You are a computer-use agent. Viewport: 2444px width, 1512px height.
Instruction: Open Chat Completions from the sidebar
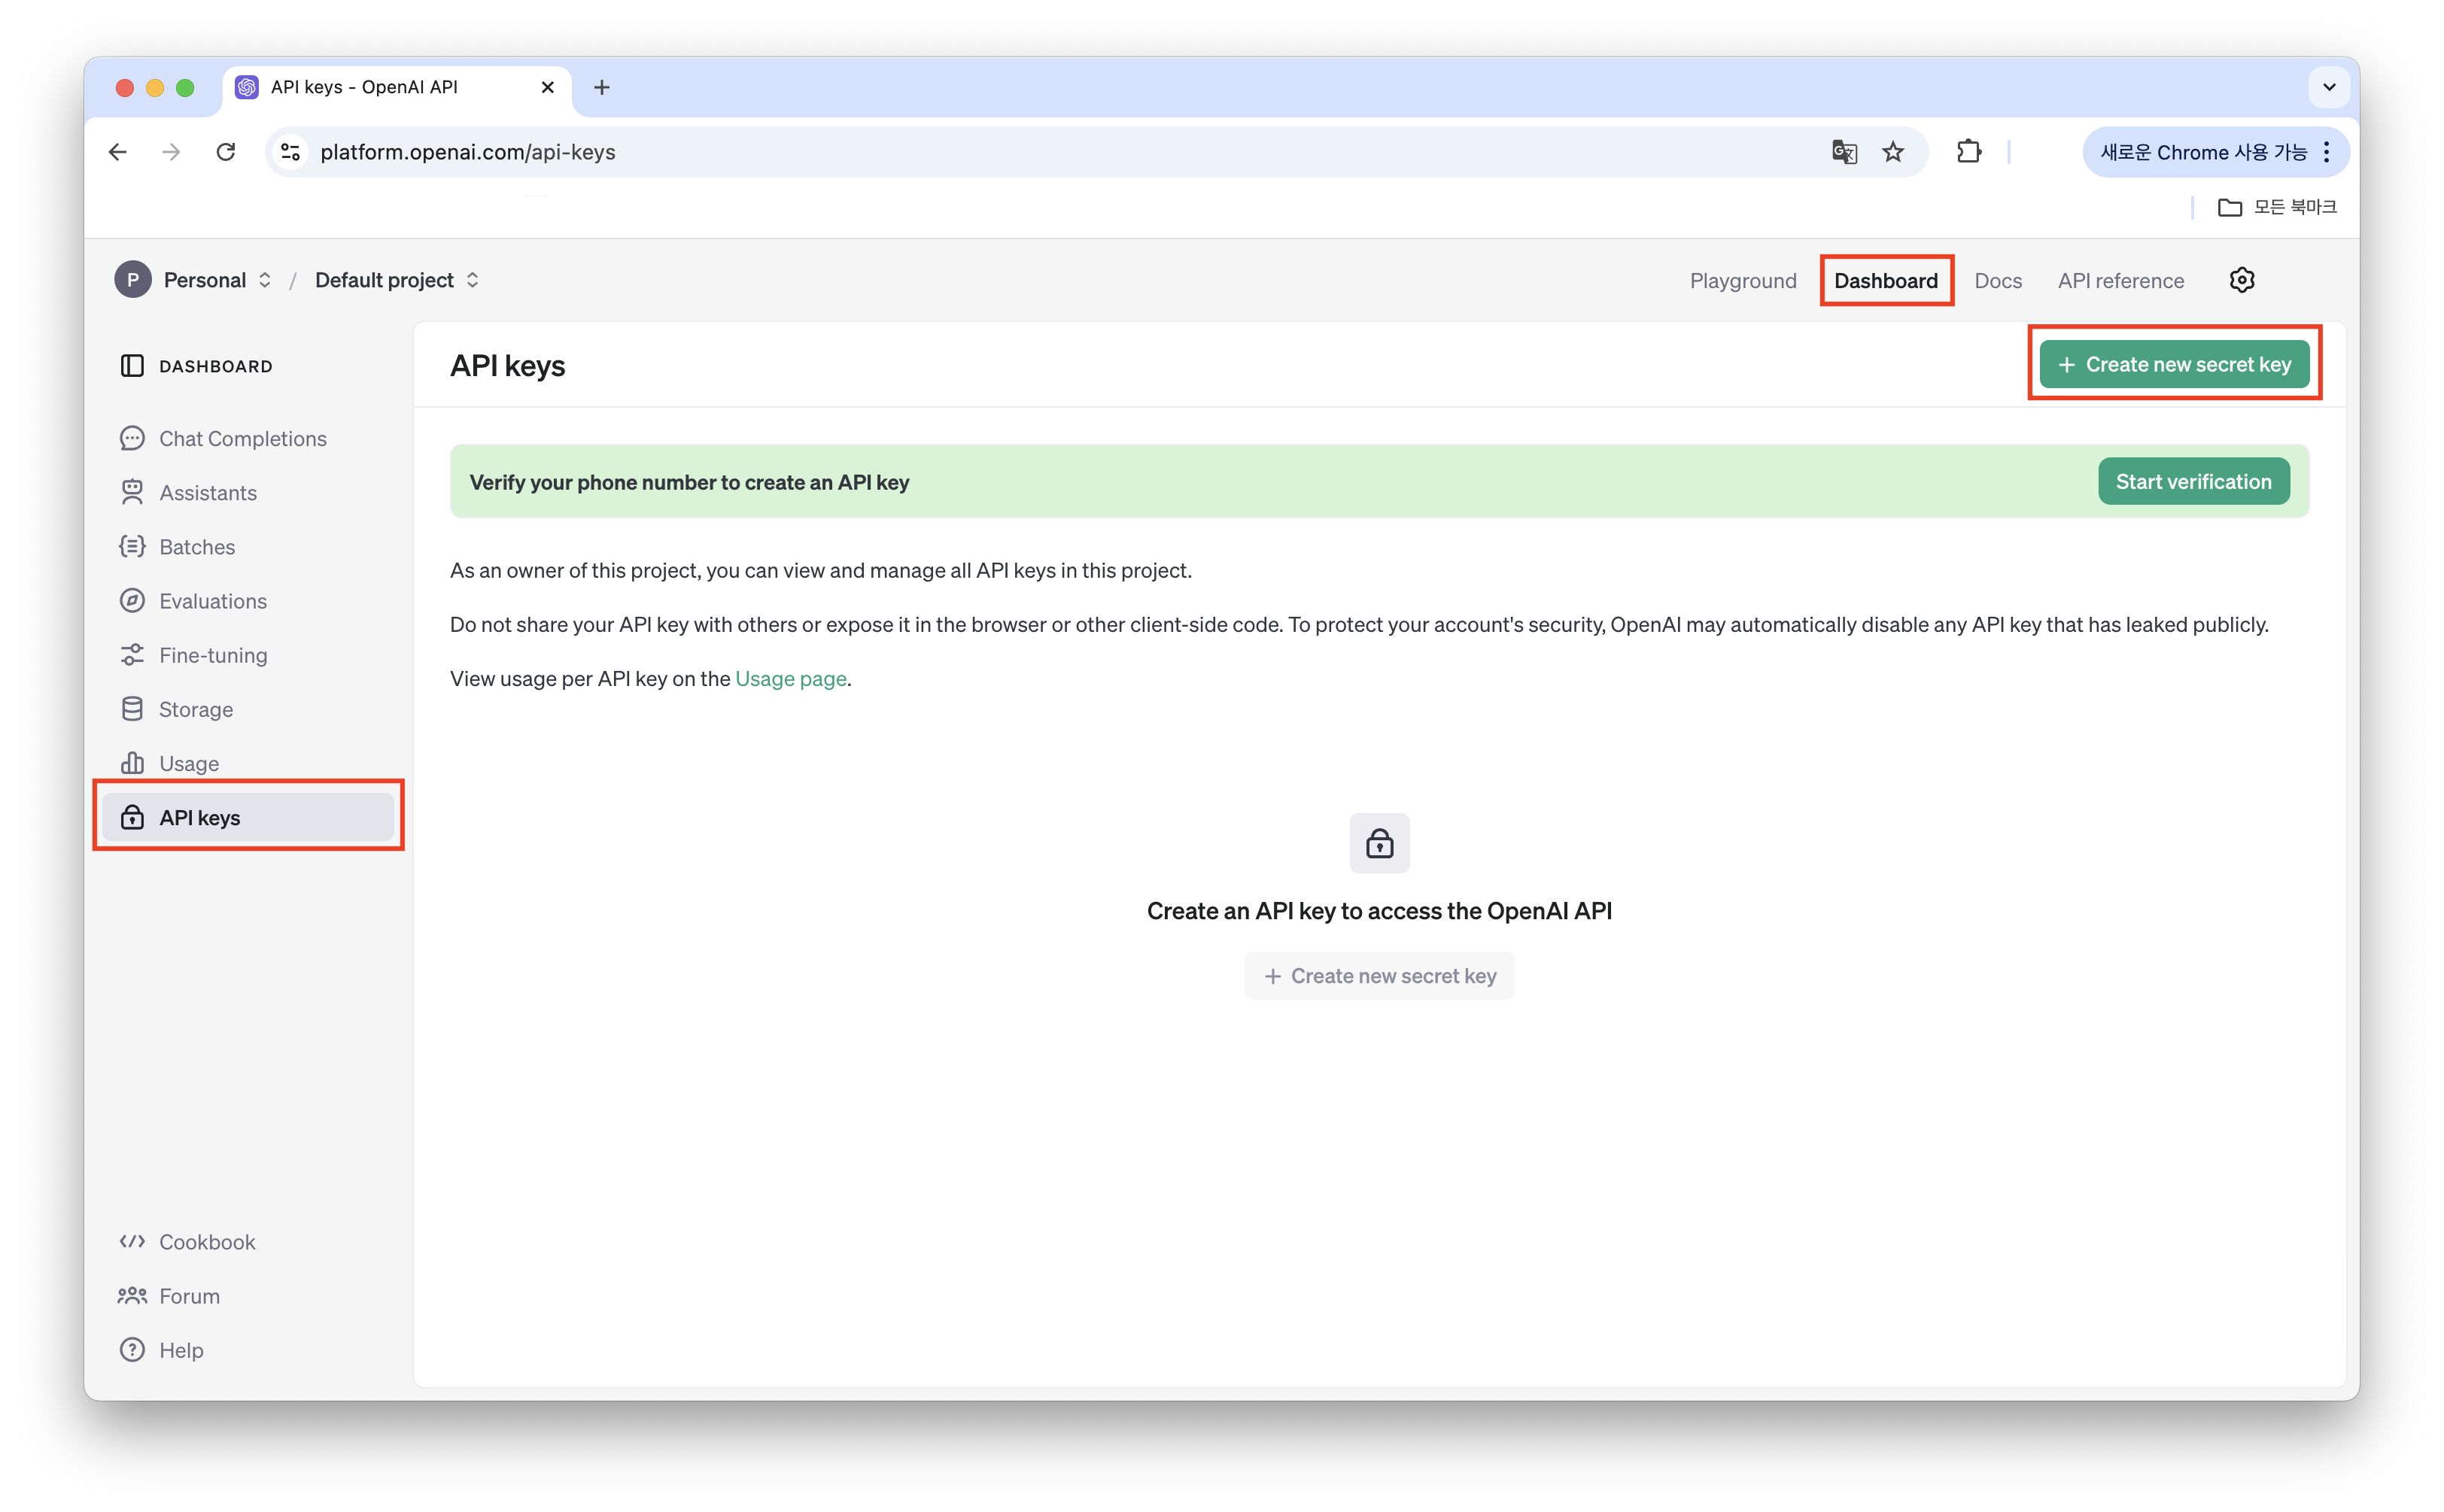click(x=242, y=439)
